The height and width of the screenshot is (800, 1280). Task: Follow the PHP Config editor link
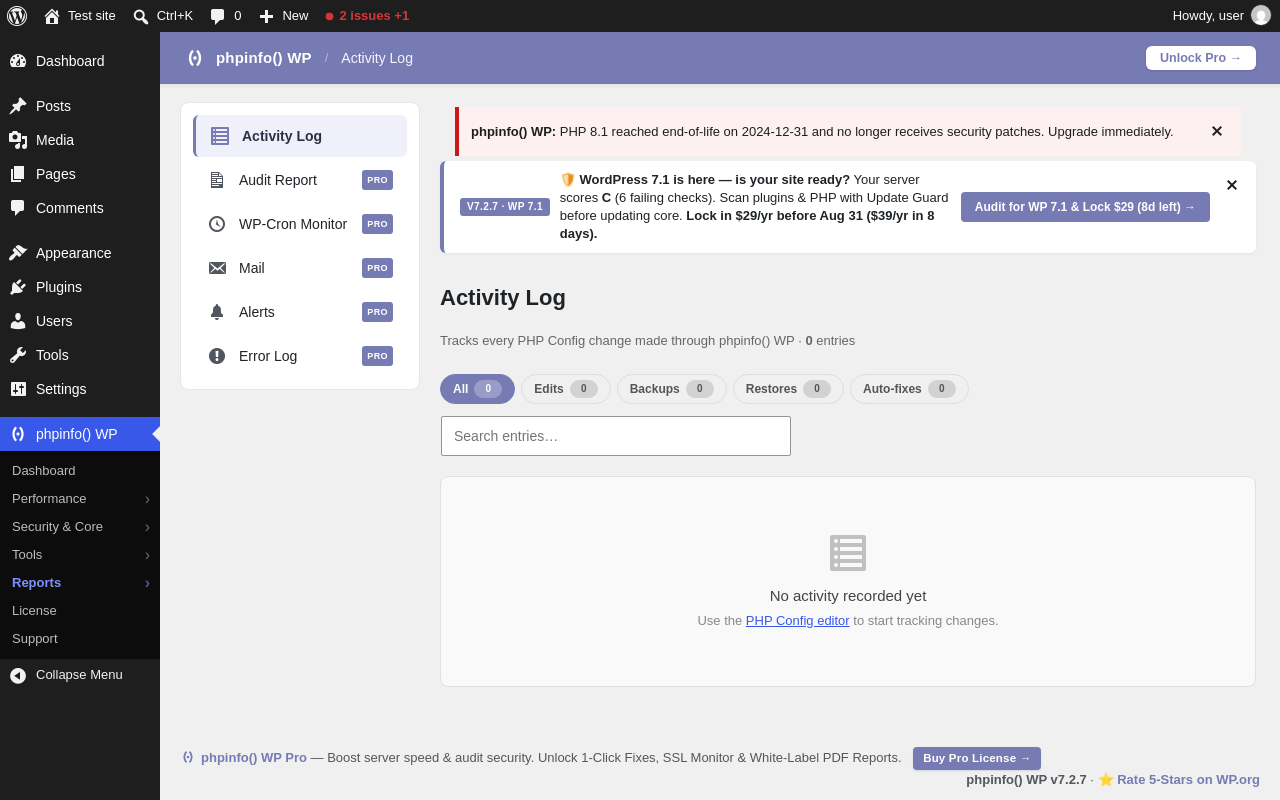797,620
